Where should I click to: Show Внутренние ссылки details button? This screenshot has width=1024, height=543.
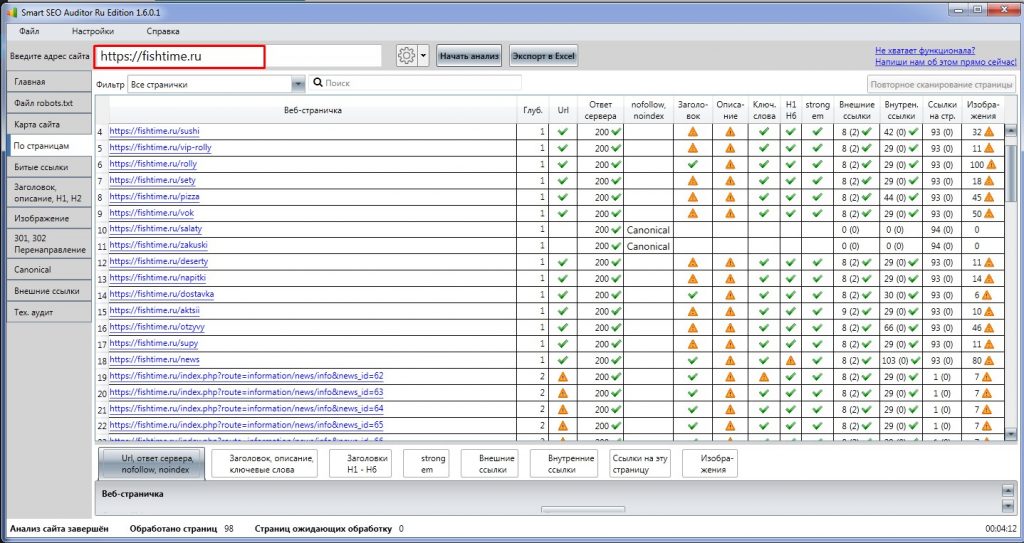564,464
